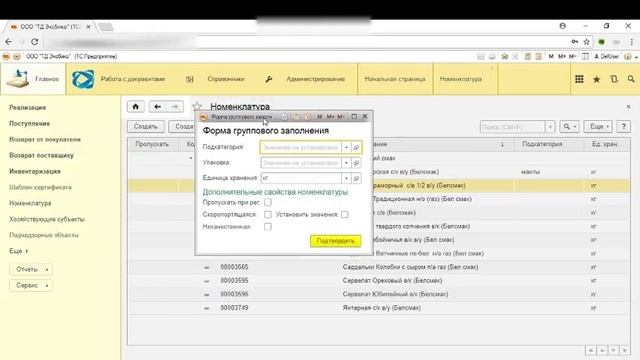The height and width of the screenshot is (360, 640).
Task: Click the icon before Справочники
Action: [189, 79]
